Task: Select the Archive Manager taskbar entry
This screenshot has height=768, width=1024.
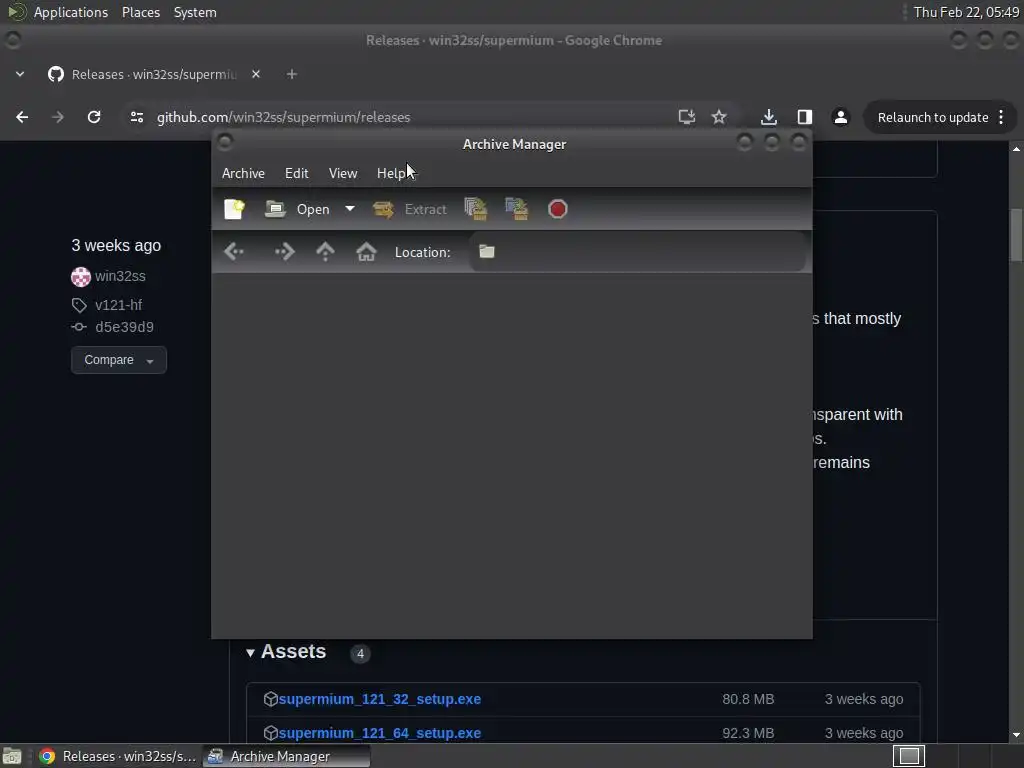Action: click(286, 756)
